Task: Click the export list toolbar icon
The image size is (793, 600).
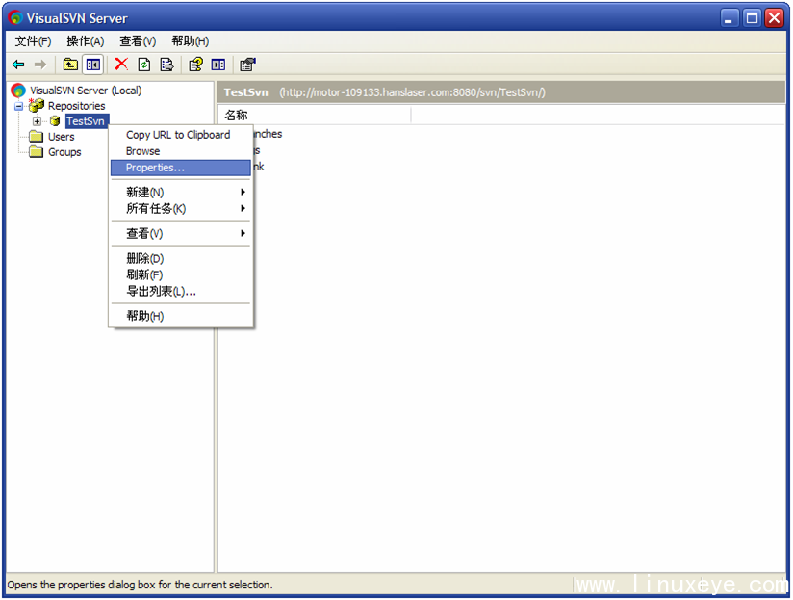Action: pyautogui.click(x=167, y=64)
